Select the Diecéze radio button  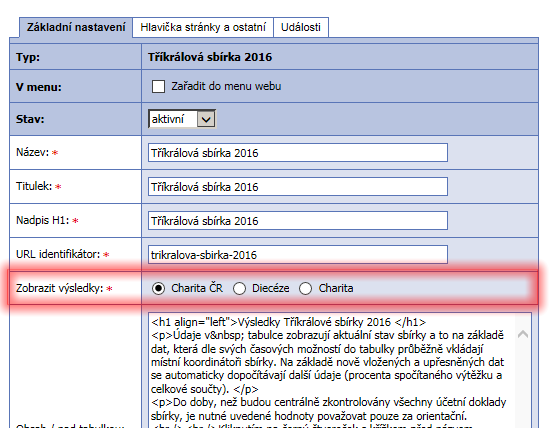pyautogui.click(x=239, y=288)
